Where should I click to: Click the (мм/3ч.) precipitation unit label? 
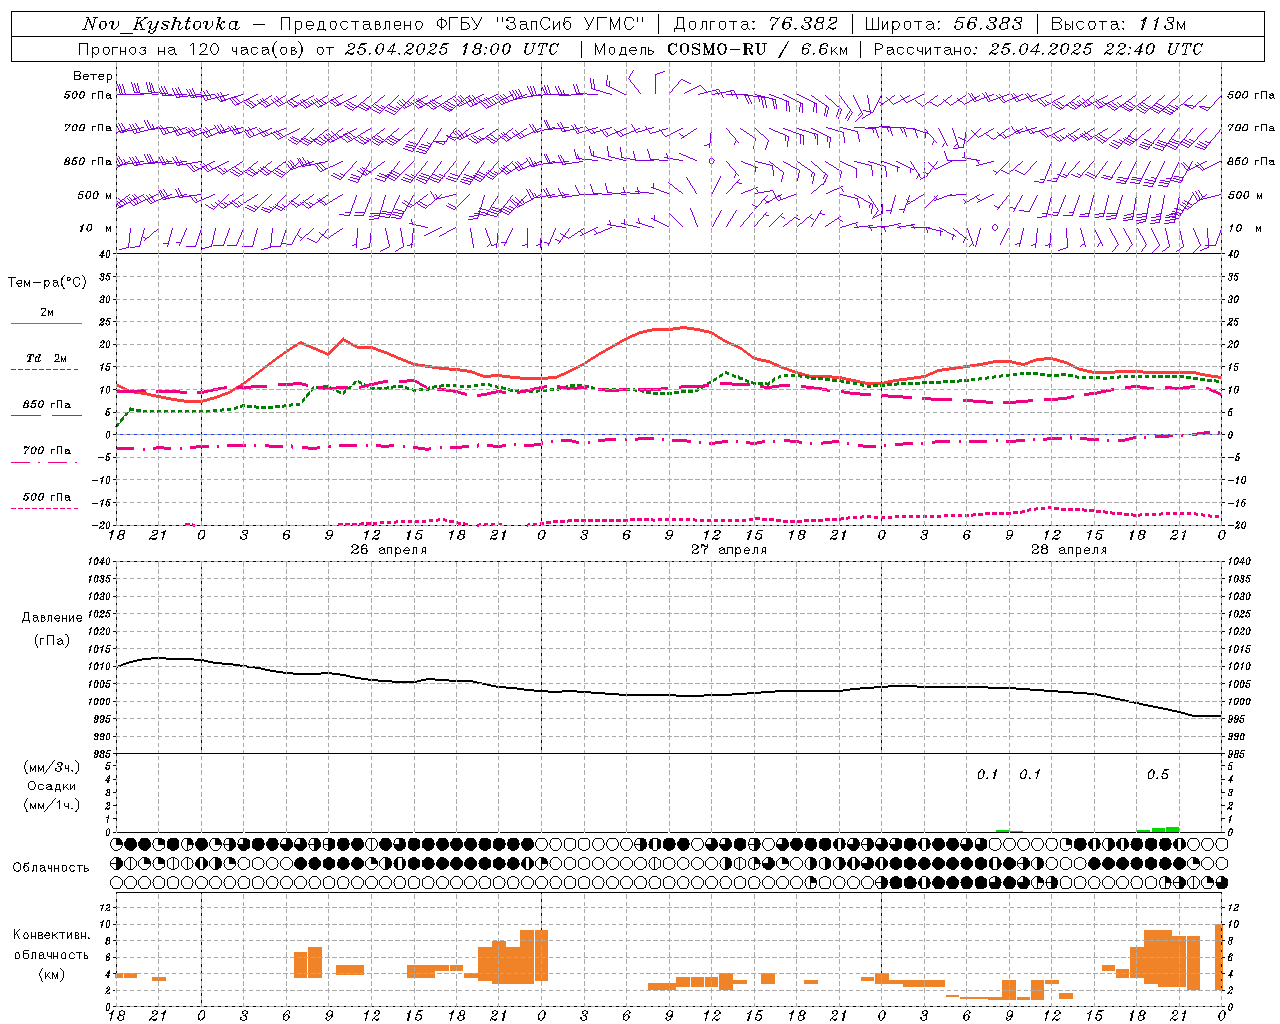52,767
